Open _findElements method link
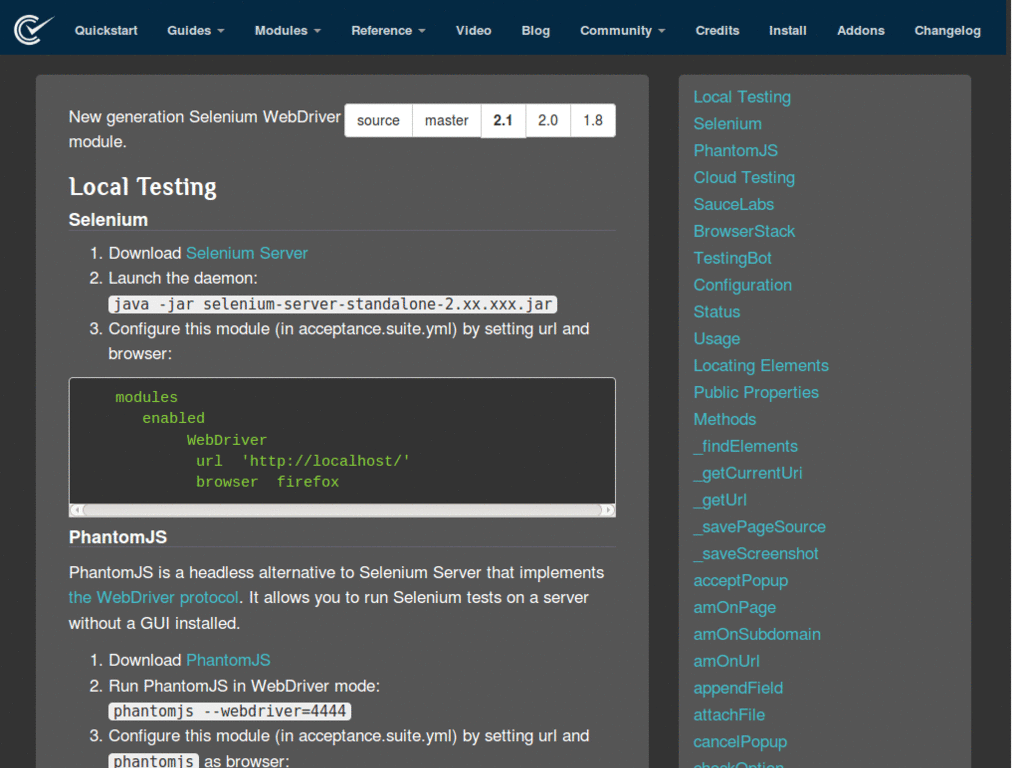 pos(745,446)
